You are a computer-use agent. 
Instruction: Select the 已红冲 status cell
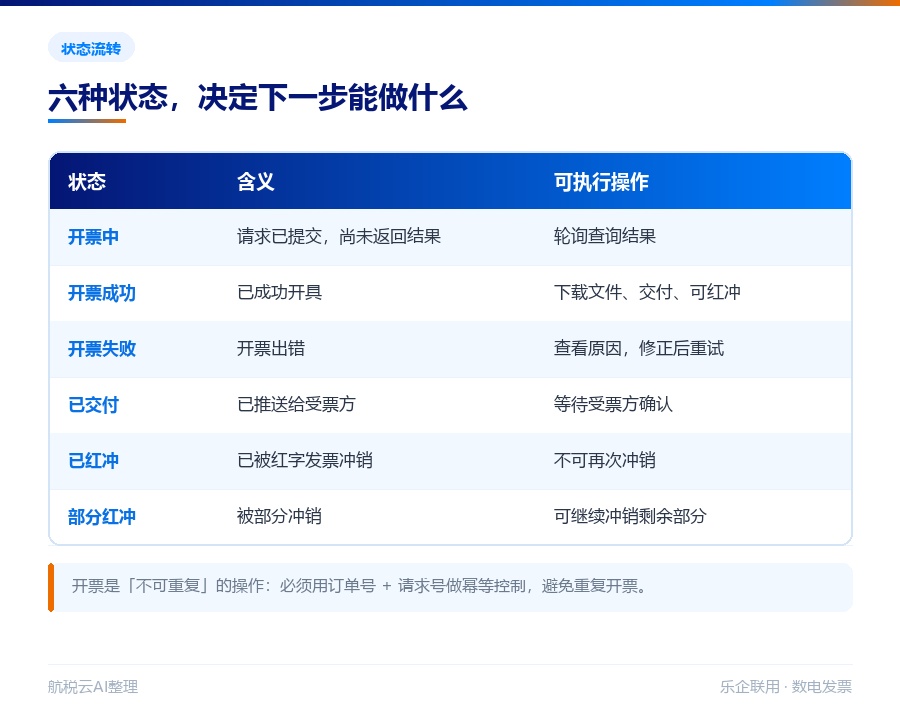coord(94,460)
